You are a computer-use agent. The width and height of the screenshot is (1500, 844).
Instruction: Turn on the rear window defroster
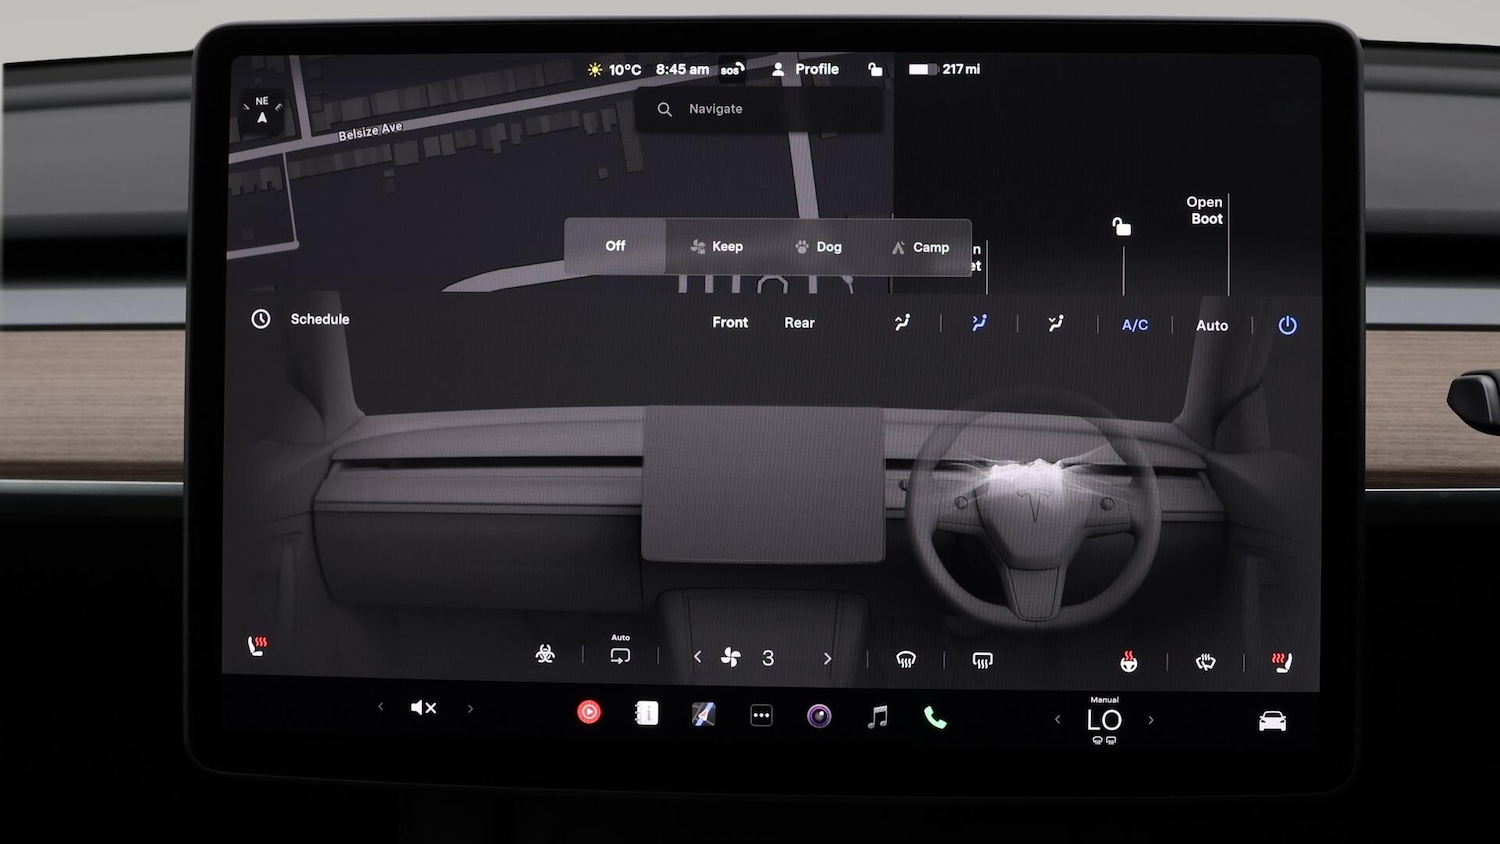point(982,660)
